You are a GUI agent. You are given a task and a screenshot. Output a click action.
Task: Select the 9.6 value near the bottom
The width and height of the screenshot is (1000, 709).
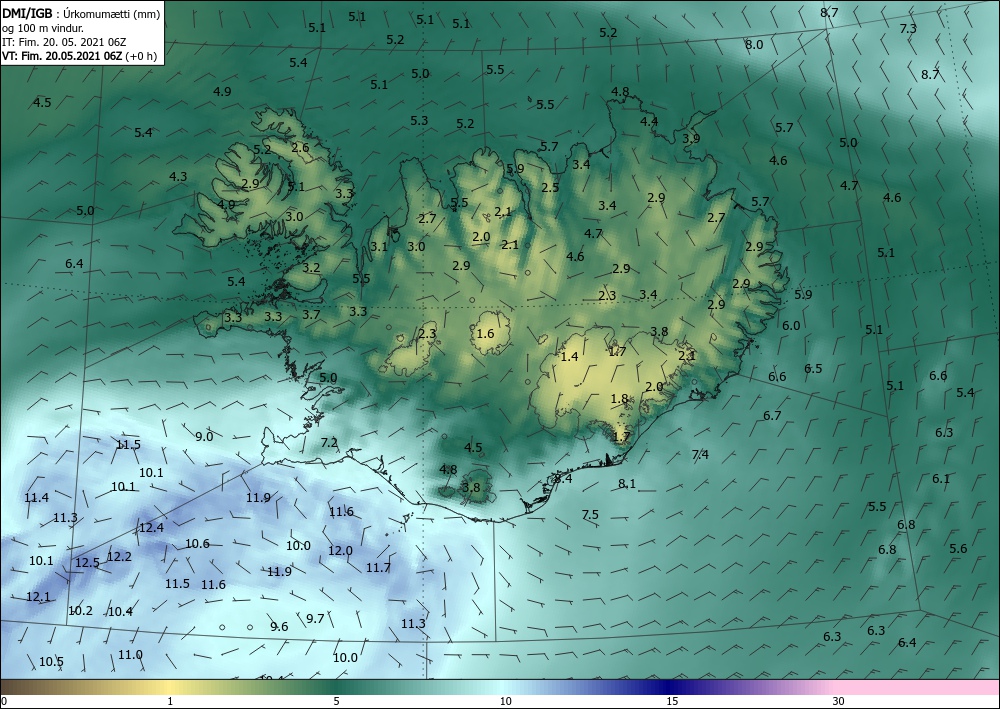[279, 626]
